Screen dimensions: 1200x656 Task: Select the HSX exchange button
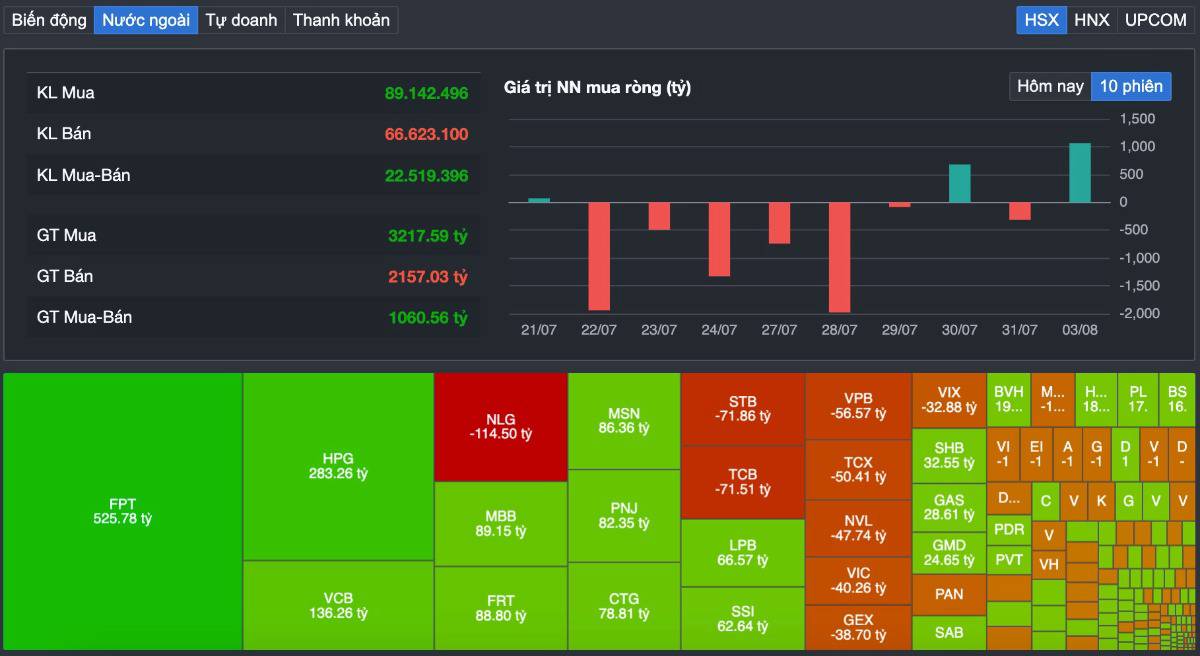click(1041, 20)
